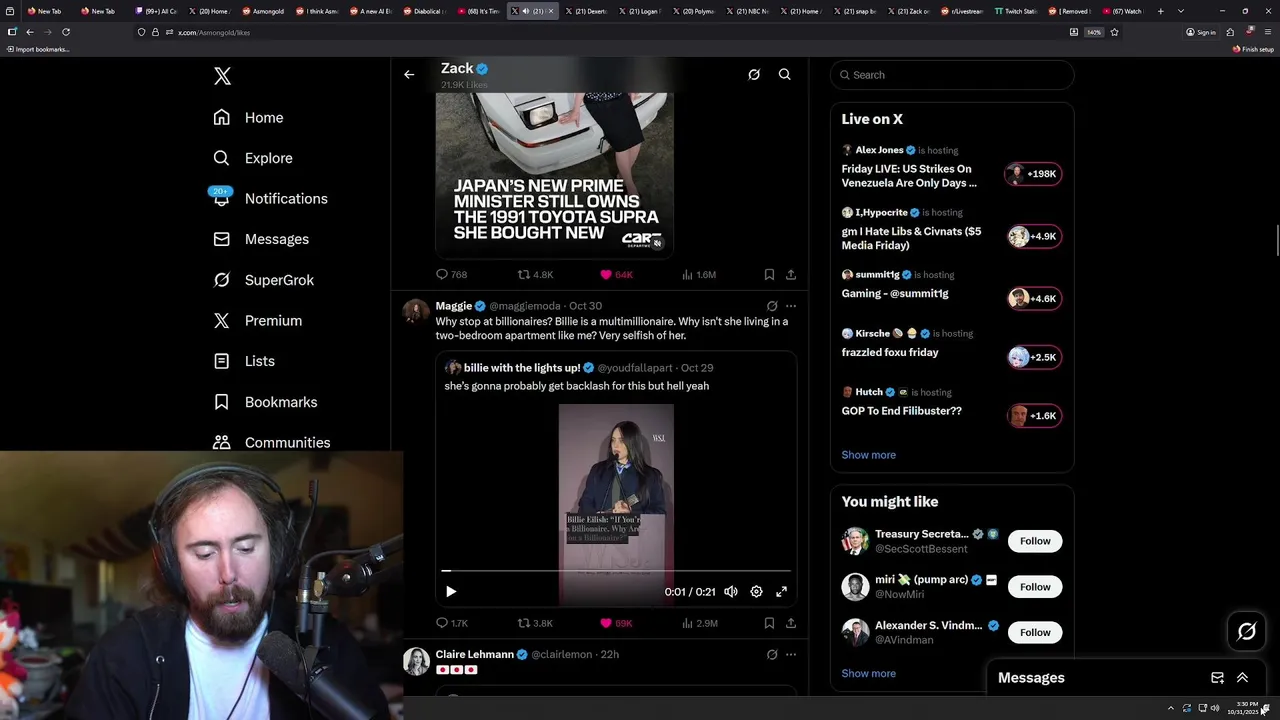Click the Search input field
This screenshot has height=720, width=1280.
952,75
